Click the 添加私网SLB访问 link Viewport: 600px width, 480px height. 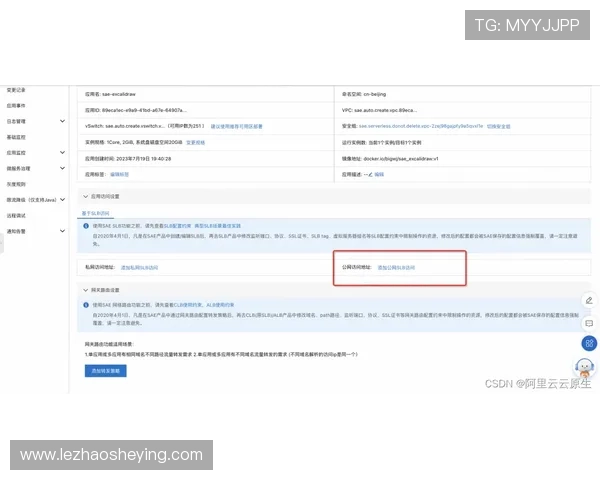click(x=139, y=267)
